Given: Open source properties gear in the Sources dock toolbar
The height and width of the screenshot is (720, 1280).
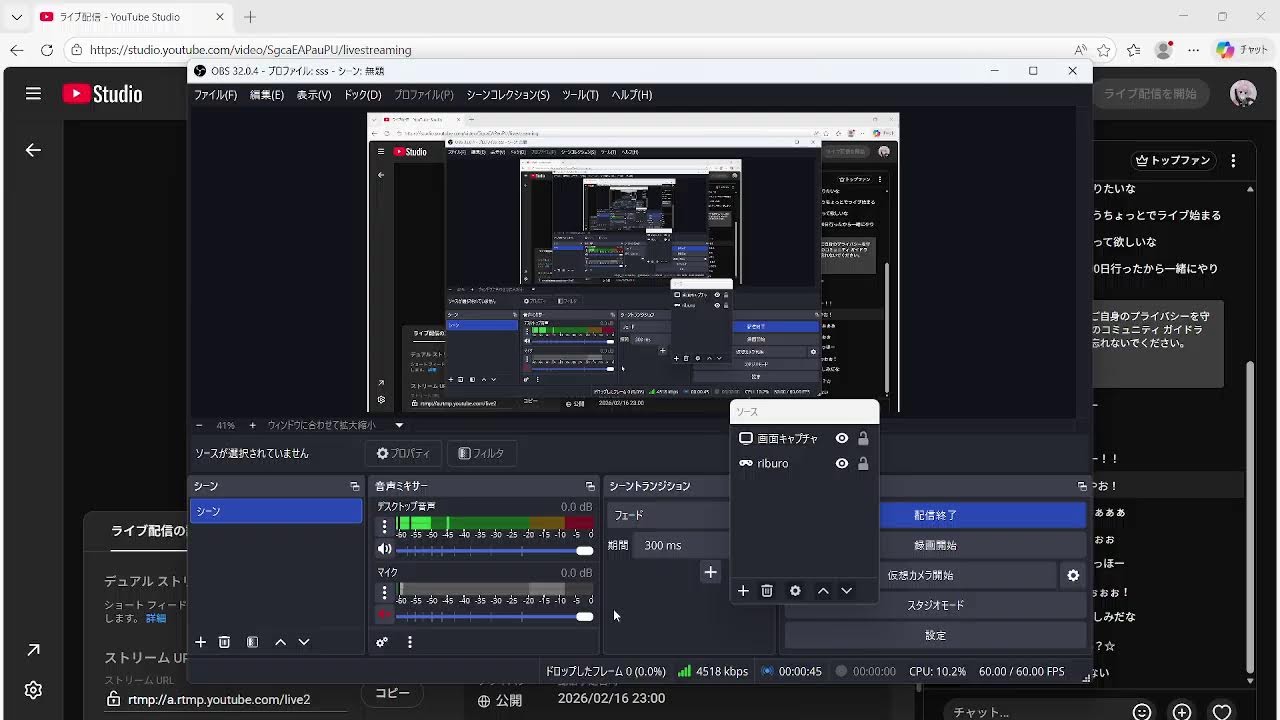Looking at the screenshot, I should [x=795, y=591].
